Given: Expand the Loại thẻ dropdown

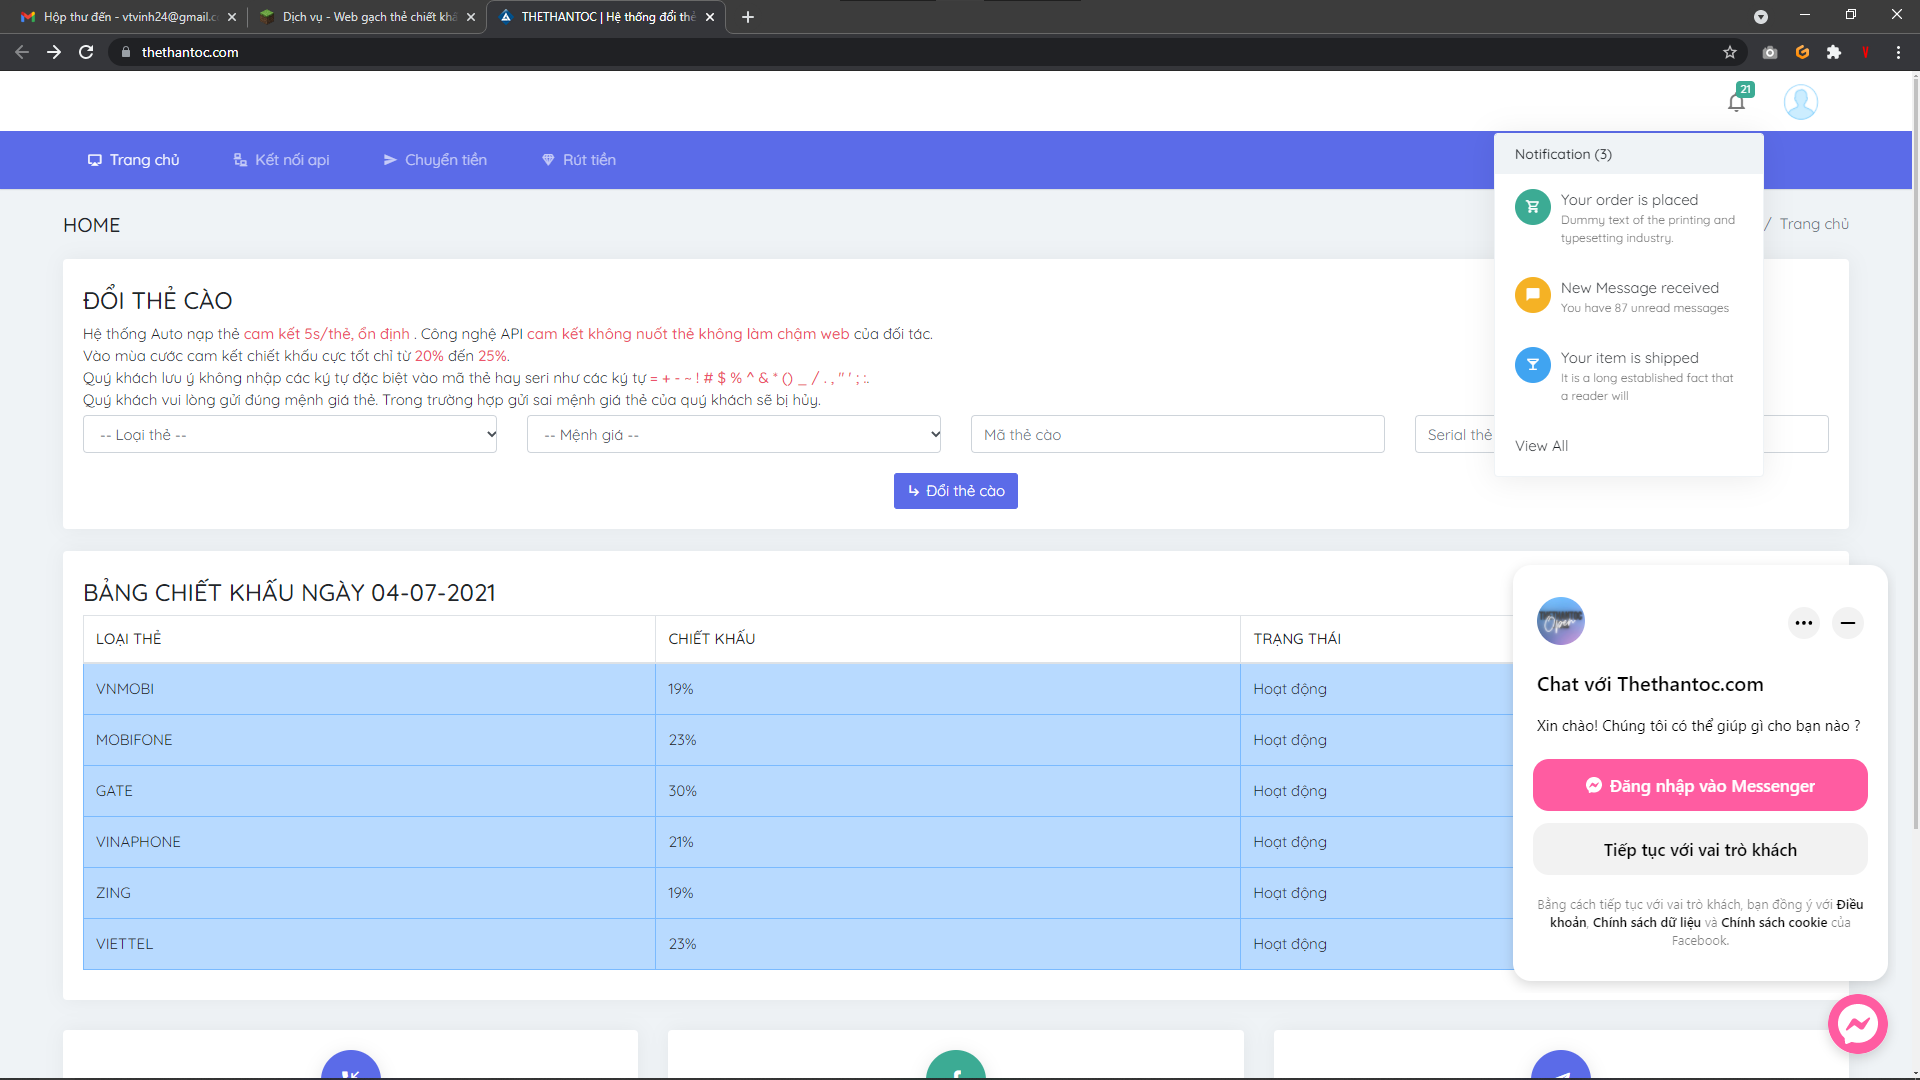Looking at the screenshot, I should coord(290,434).
